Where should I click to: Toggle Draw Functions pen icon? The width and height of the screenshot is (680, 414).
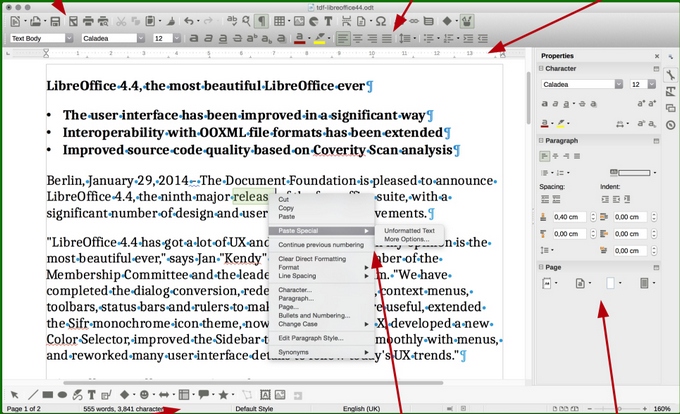coord(468,21)
